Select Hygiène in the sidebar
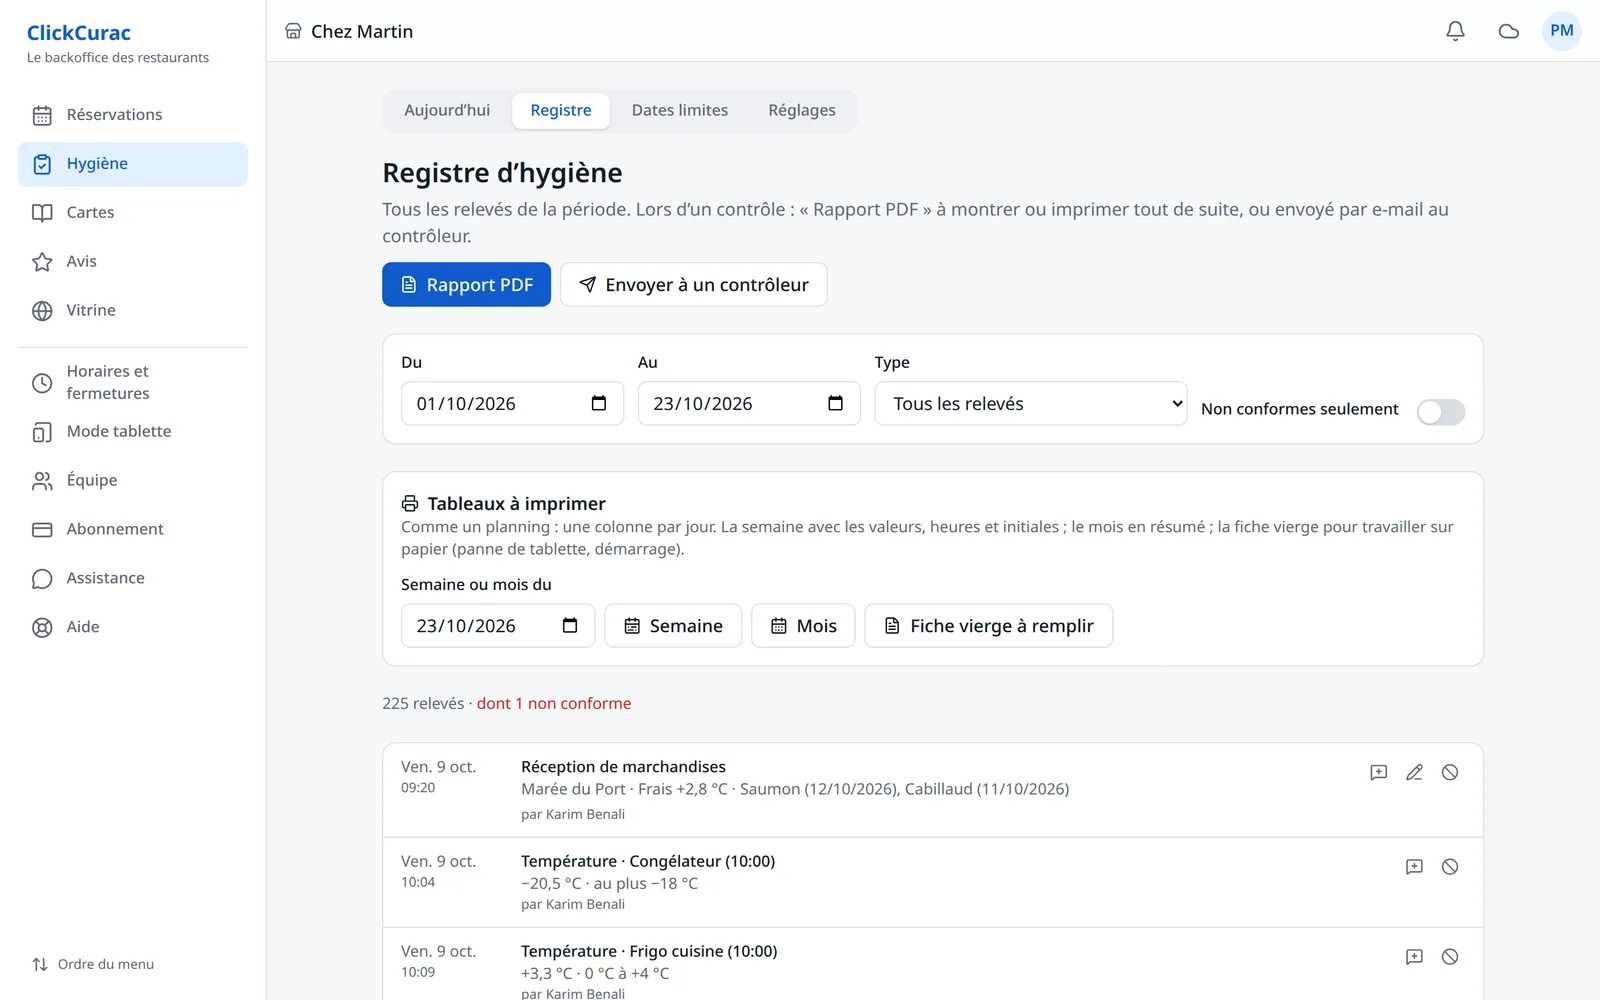 (133, 164)
